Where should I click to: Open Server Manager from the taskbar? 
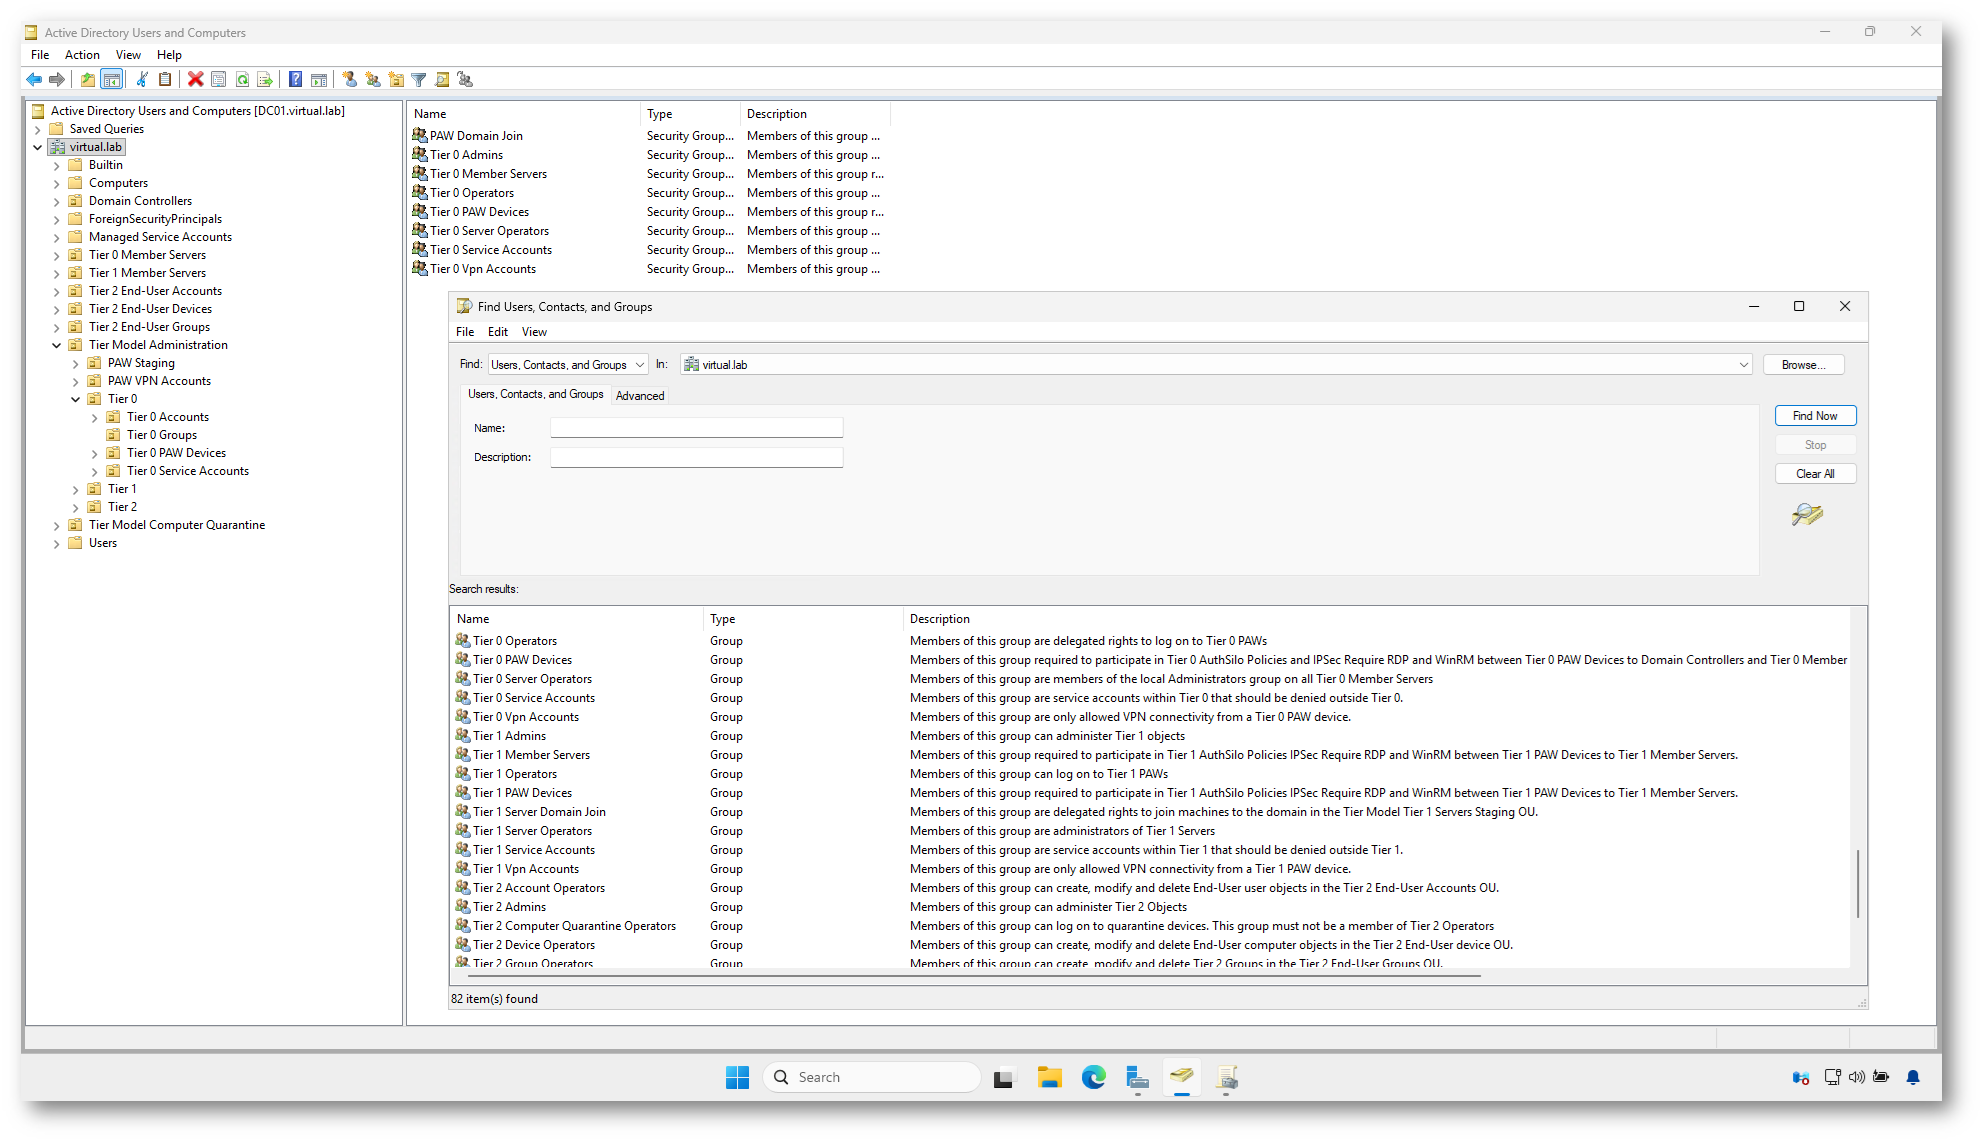pyautogui.click(x=1137, y=1077)
